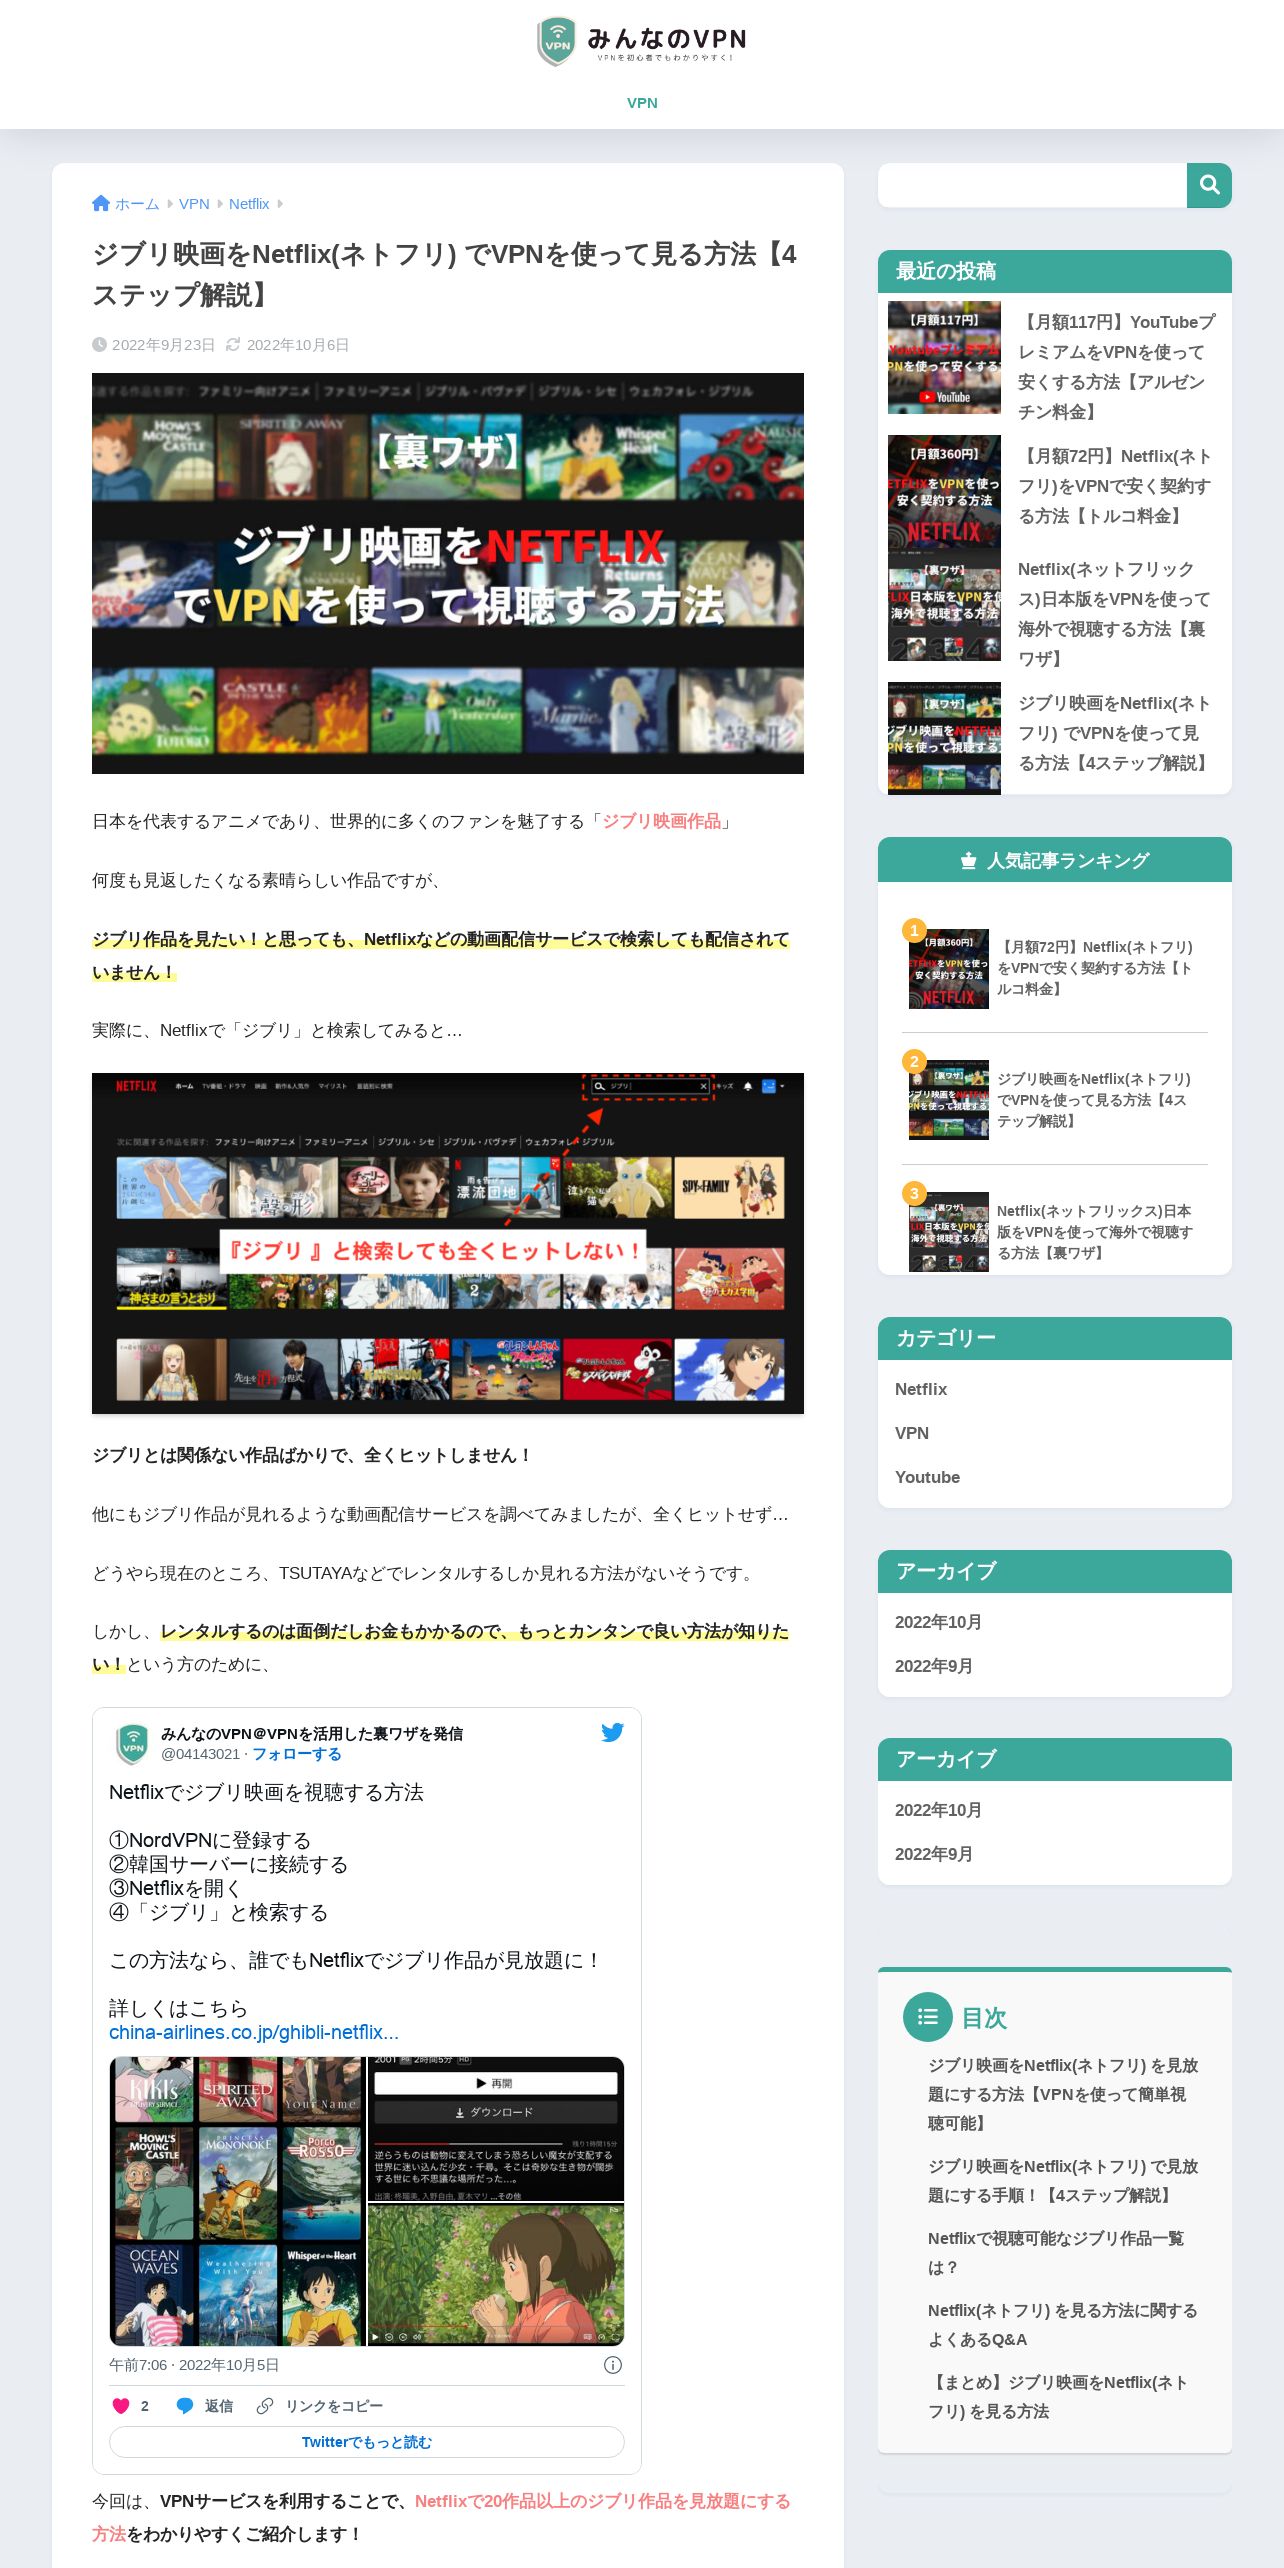
Task: Open YouTubeプレミアムをVPNで安くする方法 recent post link
Action: pos(1116,367)
